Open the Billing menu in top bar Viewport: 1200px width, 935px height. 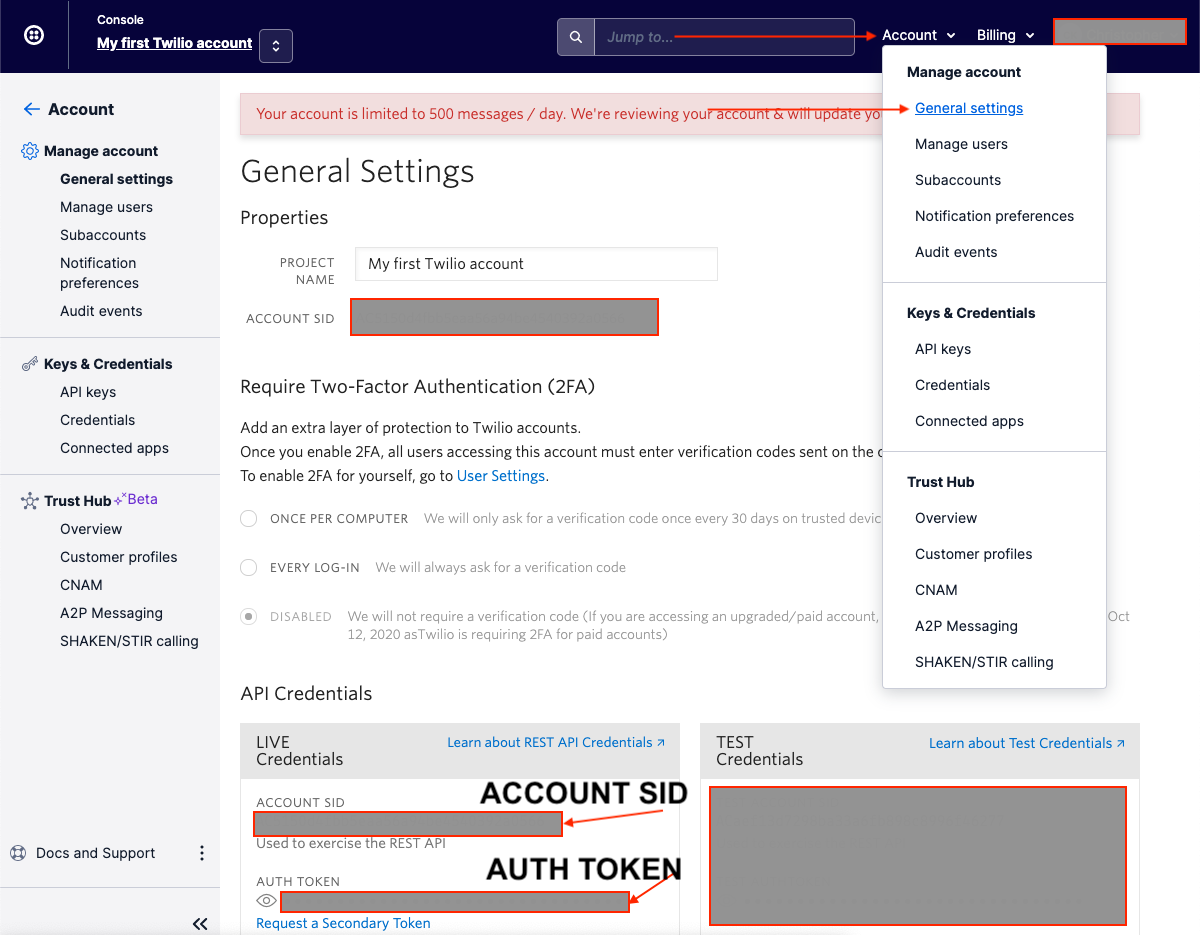(1005, 35)
